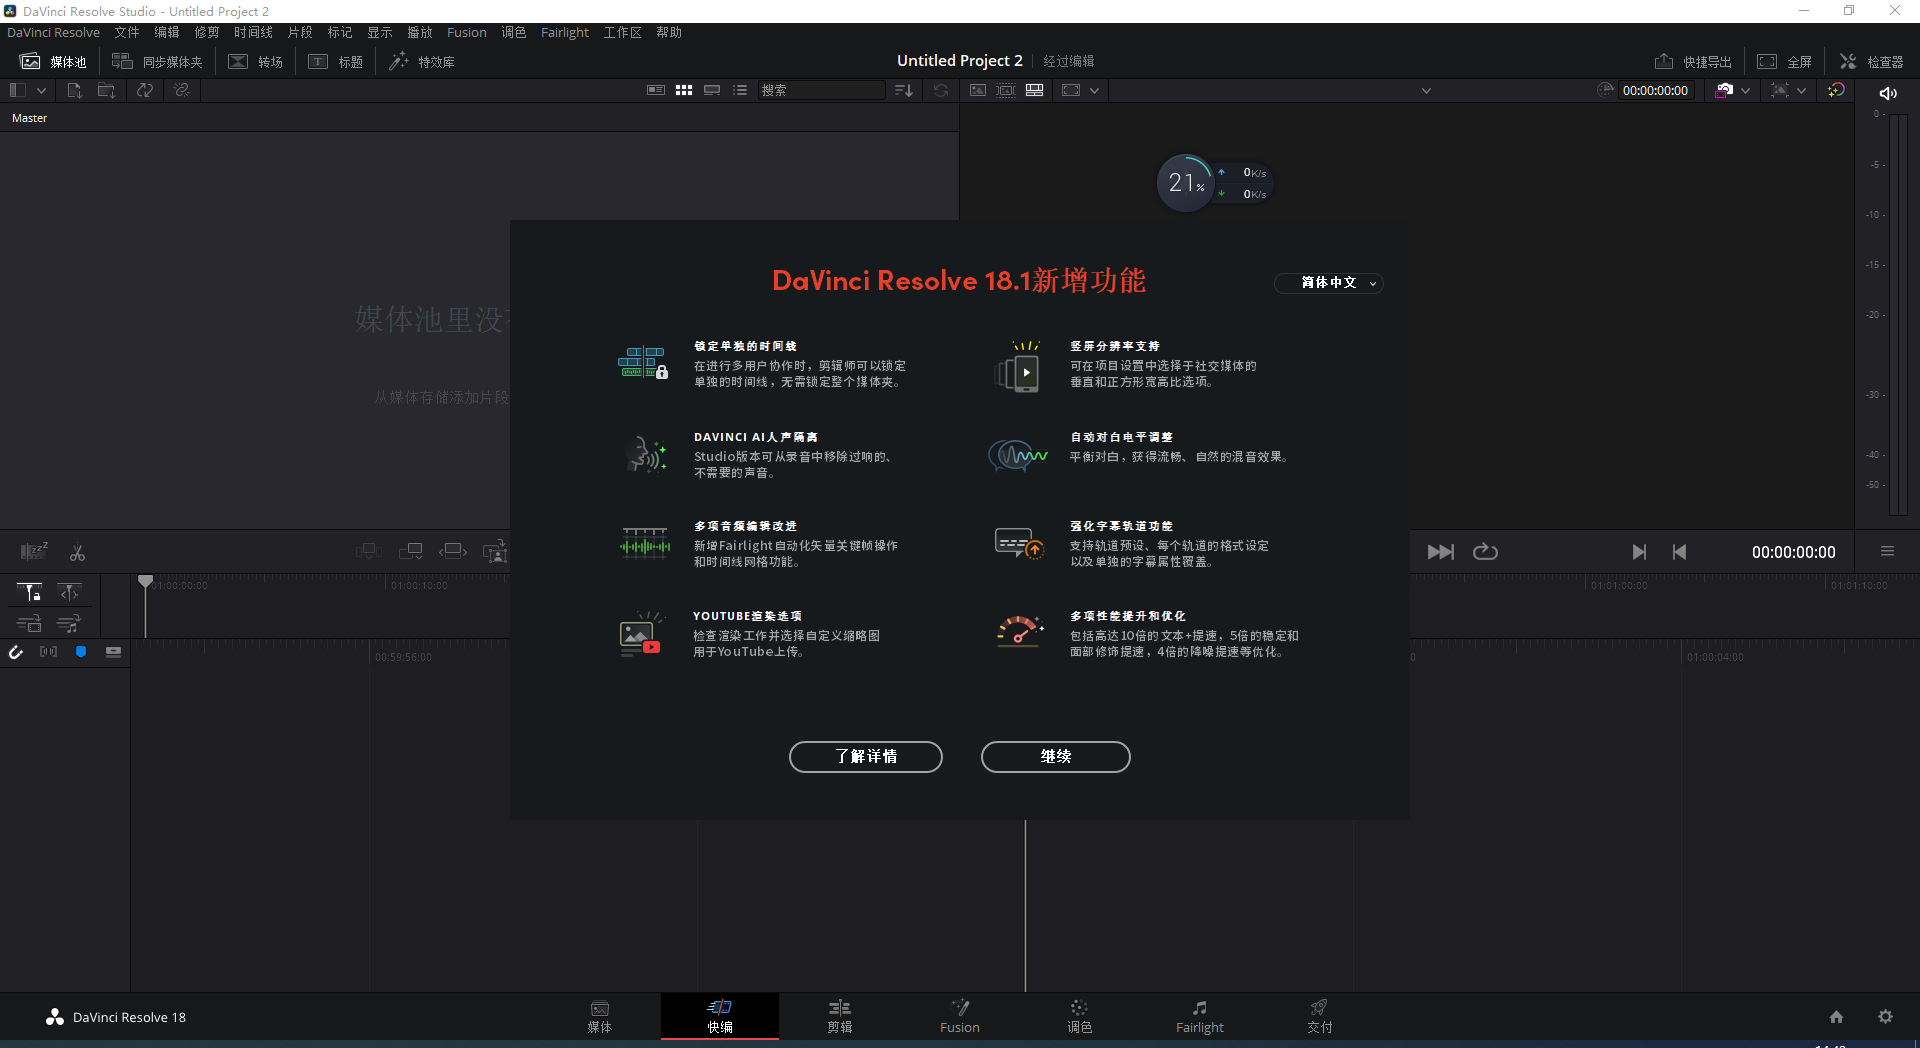Open the 检查器 inspector panel
This screenshot has width=1920, height=1048.
(x=1872, y=62)
